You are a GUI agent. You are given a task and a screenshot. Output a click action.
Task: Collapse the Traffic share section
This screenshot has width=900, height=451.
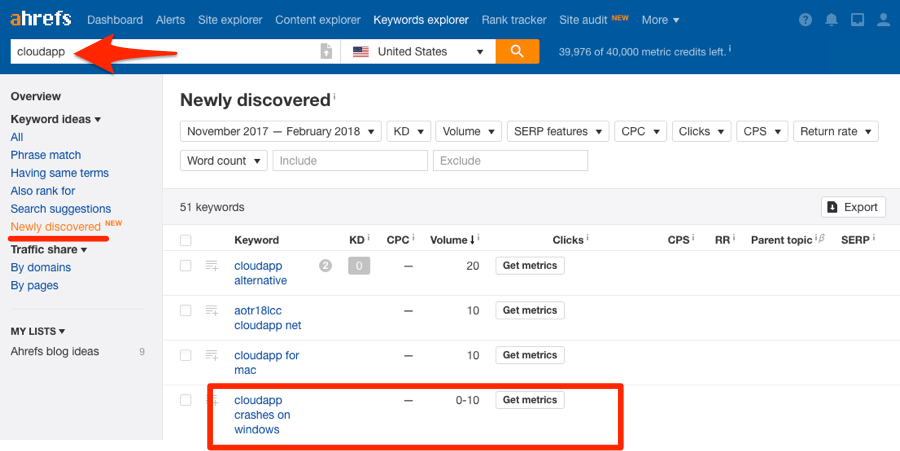pyautogui.click(x=49, y=250)
